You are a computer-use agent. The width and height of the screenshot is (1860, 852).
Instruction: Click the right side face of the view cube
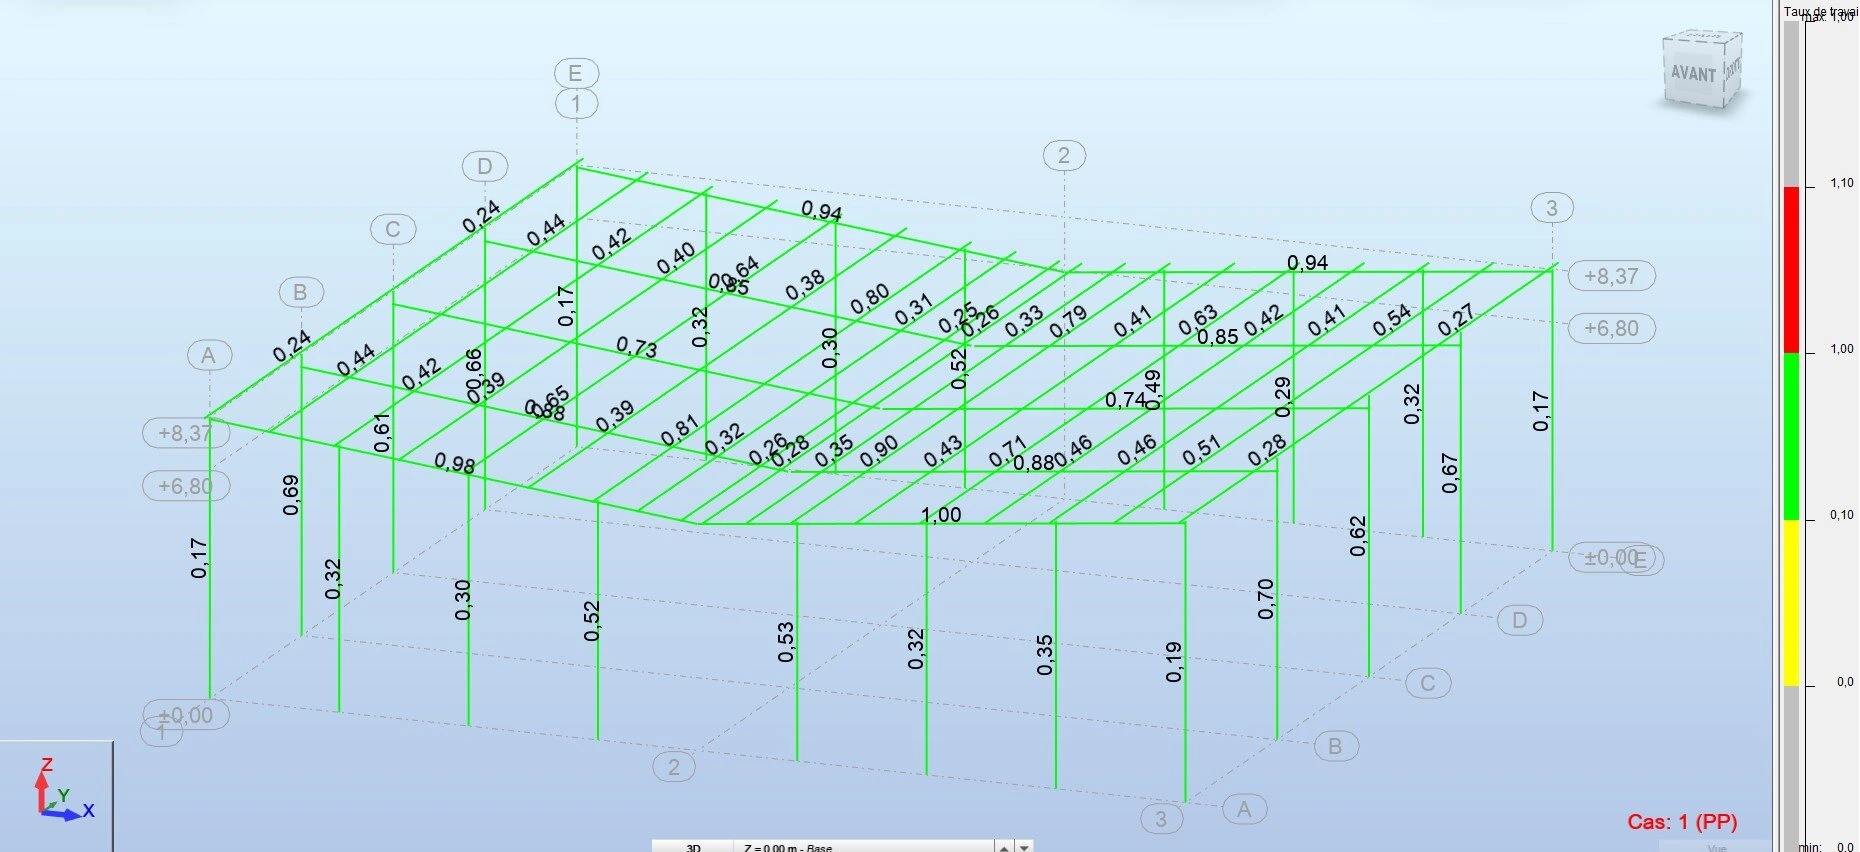pyautogui.click(x=1734, y=66)
